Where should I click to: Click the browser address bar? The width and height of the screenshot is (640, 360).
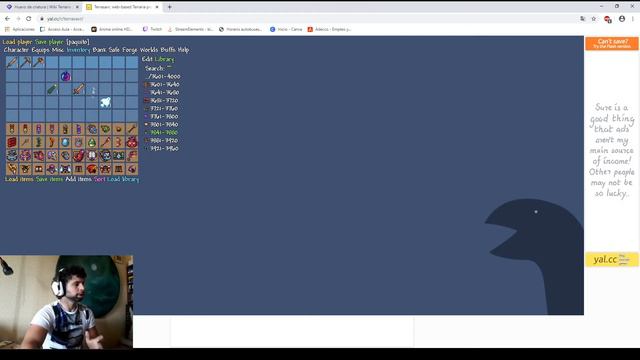[306, 19]
